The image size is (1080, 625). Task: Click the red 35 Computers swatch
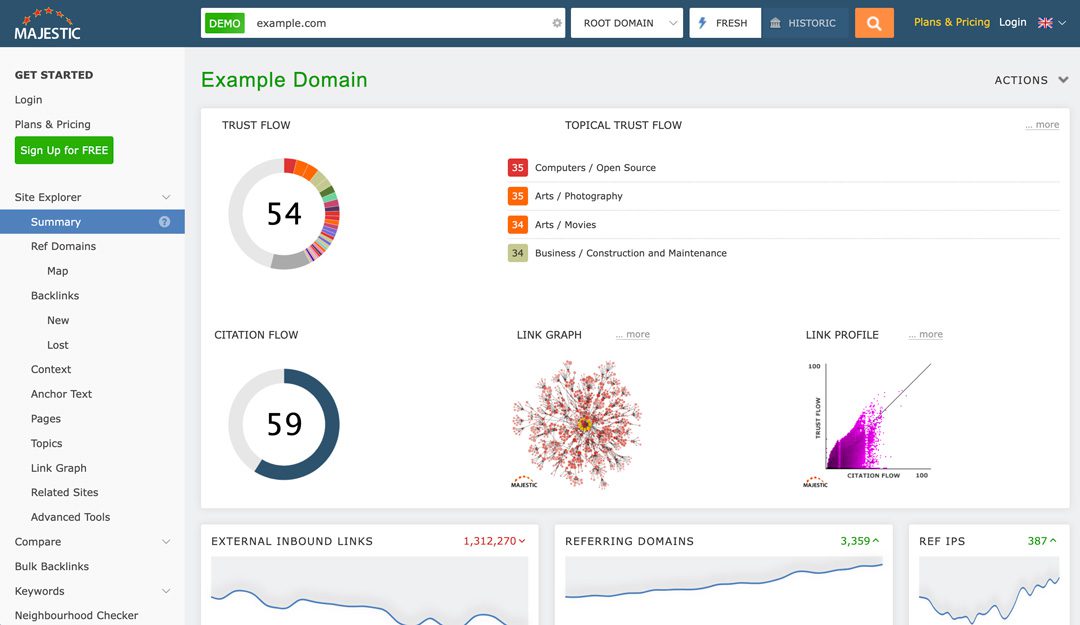tap(517, 167)
